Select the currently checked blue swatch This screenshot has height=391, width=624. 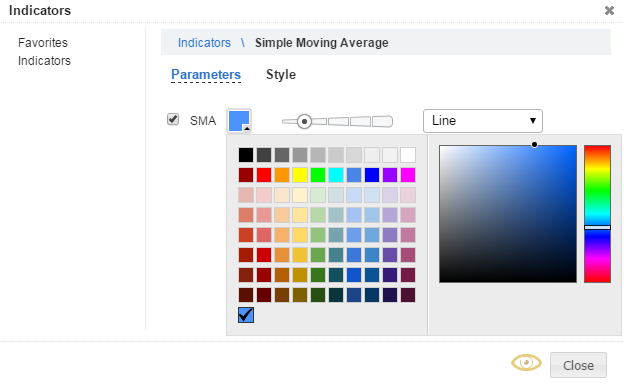(x=246, y=315)
